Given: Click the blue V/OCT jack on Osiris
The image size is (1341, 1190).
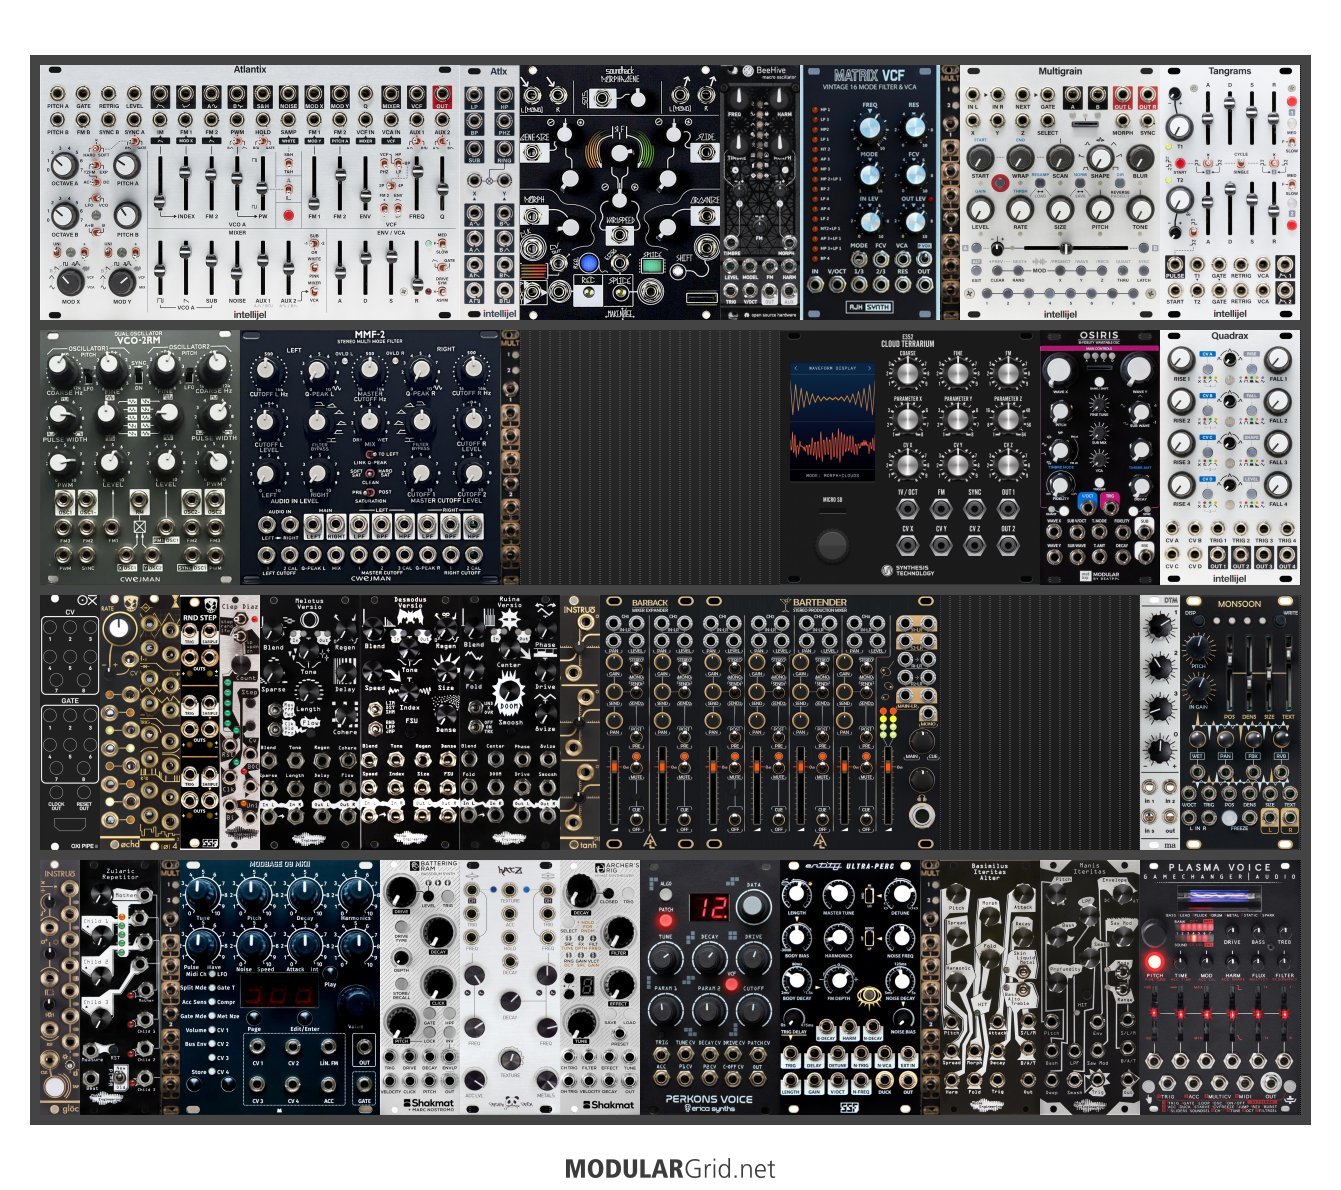Looking at the screenshot, I should pyautogui.click(x=1087, y=507).
